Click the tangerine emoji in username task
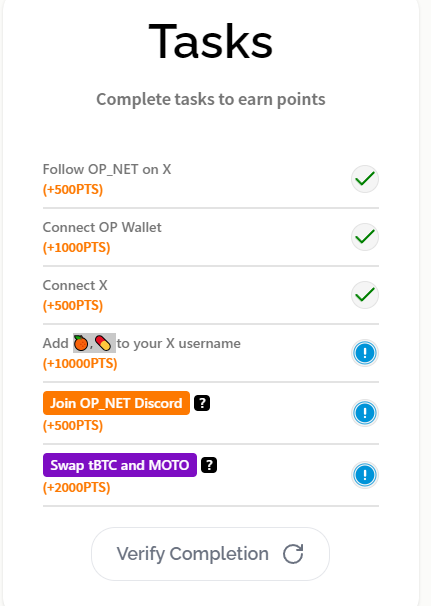The height and width of the screenshot is (606, 431). tap(81, 343)
